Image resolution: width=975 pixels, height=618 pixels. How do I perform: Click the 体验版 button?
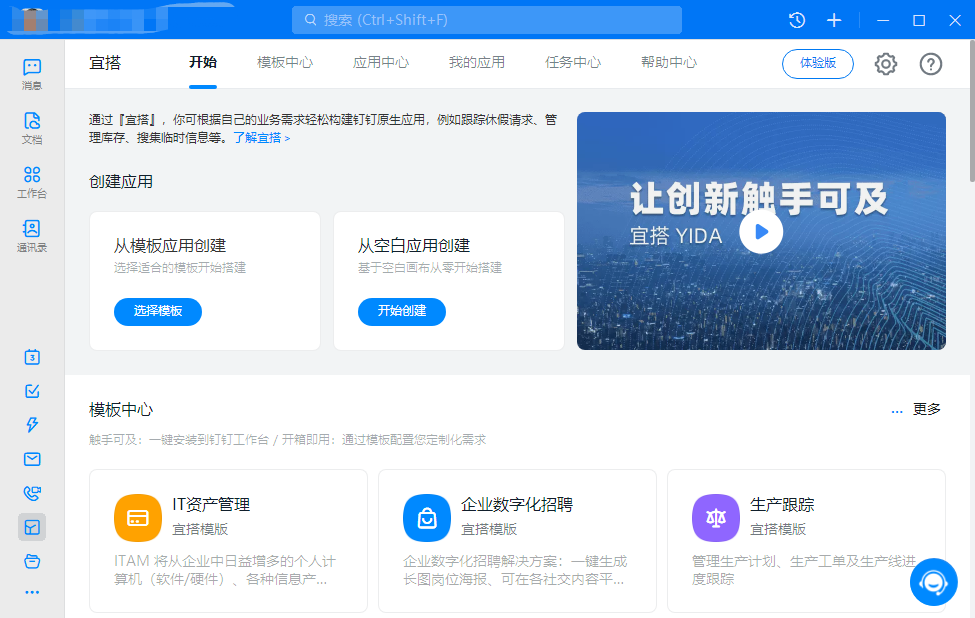pos(818,63)
